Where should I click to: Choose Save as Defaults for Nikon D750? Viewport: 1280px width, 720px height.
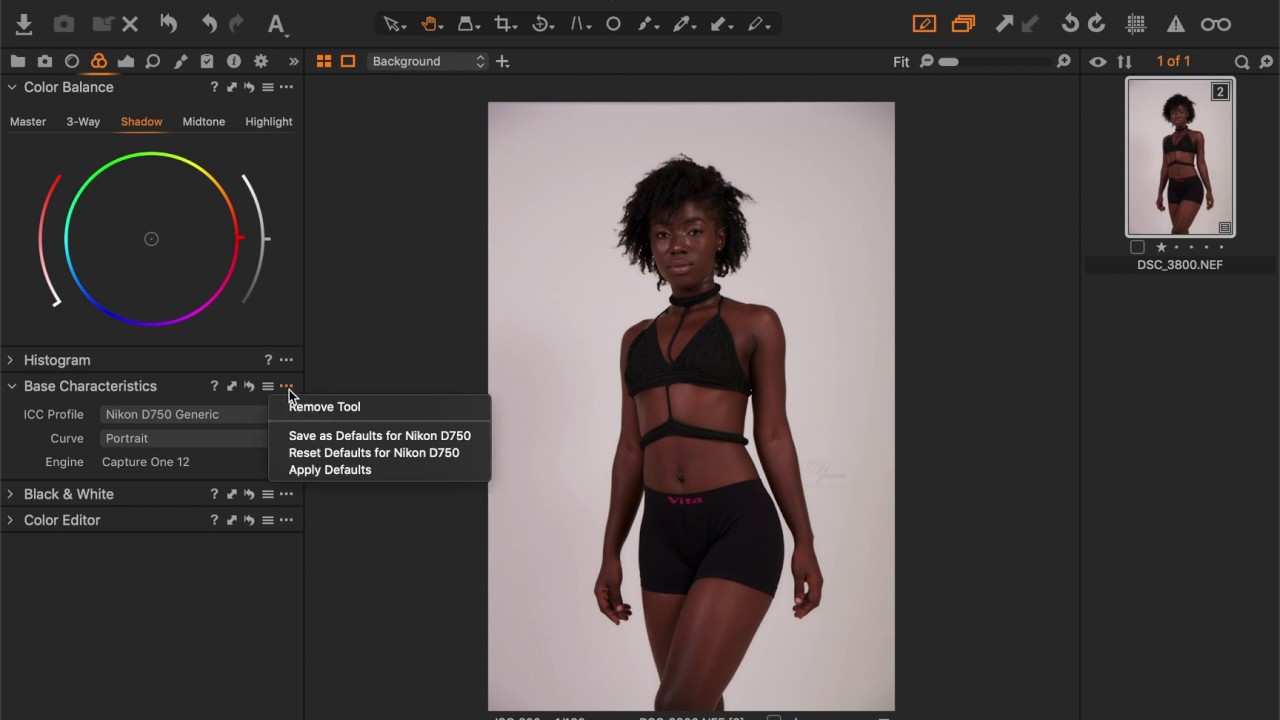coord(380,436)
